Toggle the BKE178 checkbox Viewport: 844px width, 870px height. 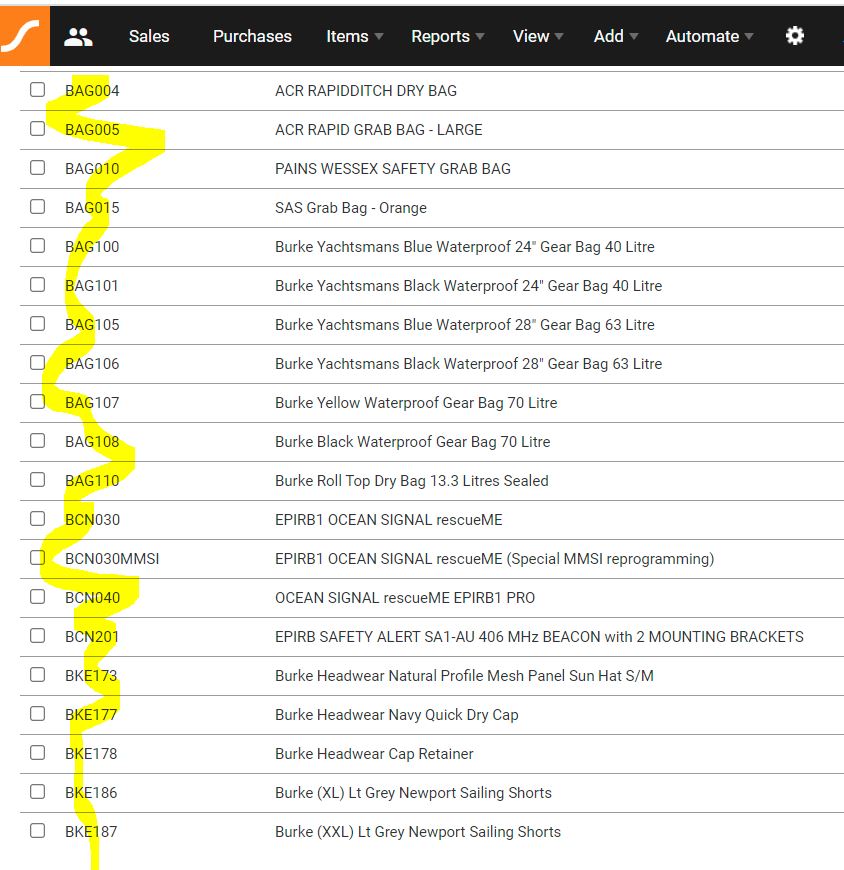pos(38,752)
